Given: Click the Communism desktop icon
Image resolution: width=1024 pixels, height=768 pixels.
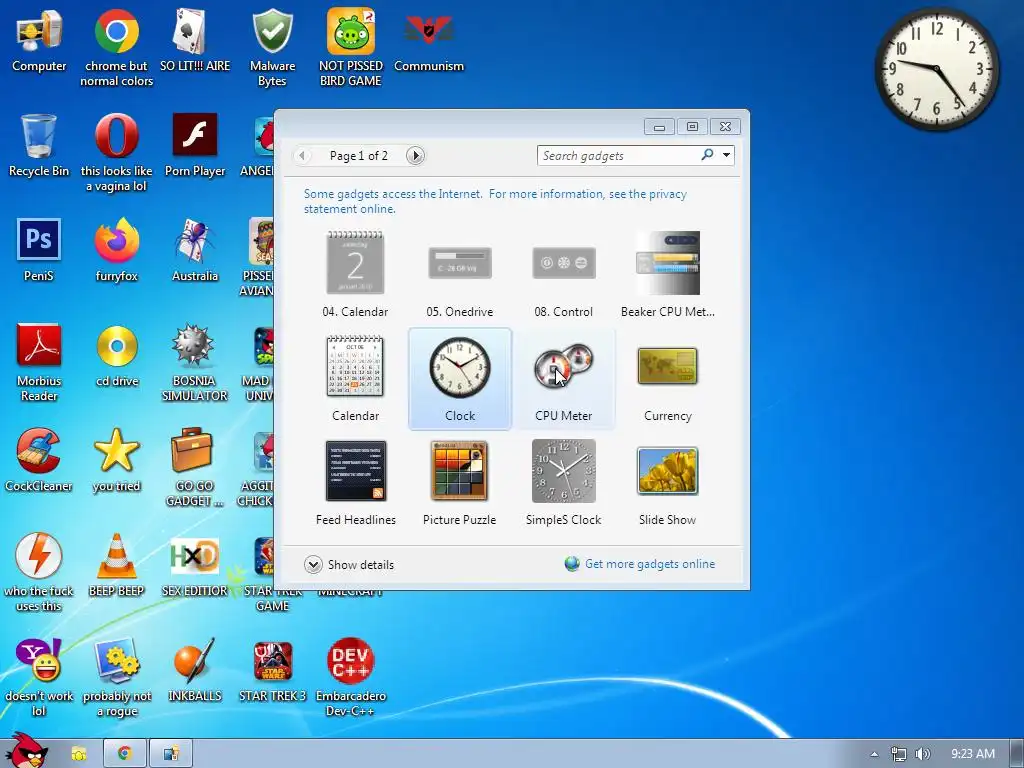Looking at the screenshot, I should 428,40.
